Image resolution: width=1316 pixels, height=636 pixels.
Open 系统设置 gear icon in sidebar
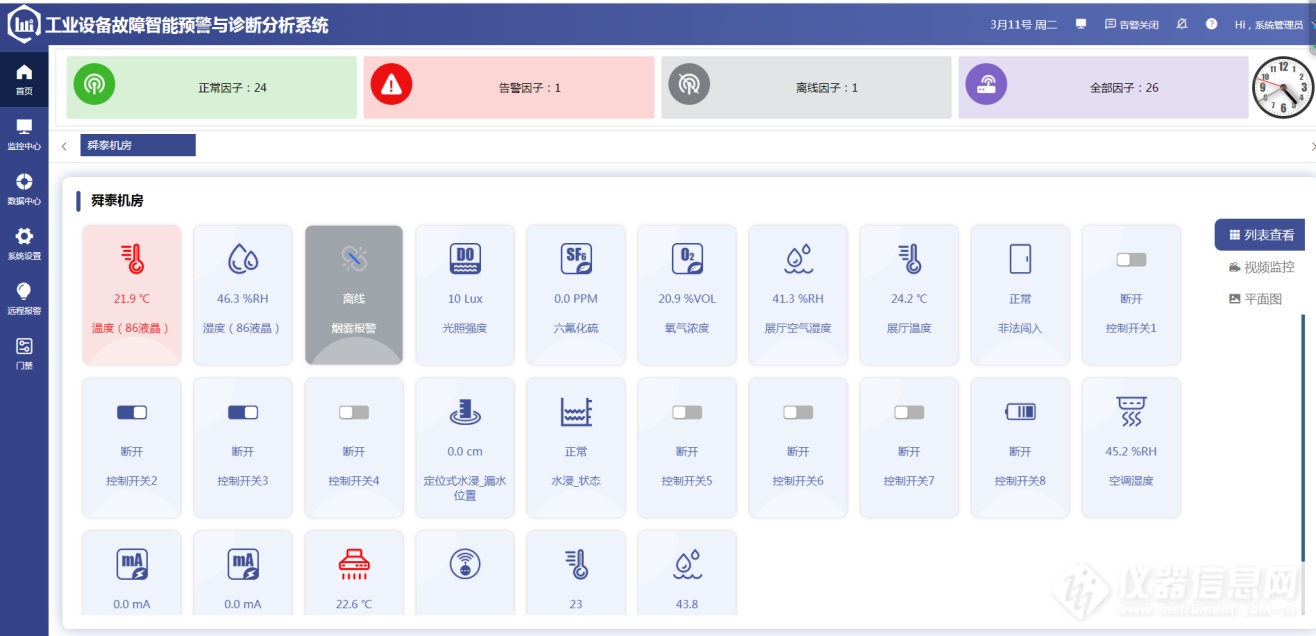[24, 238]
